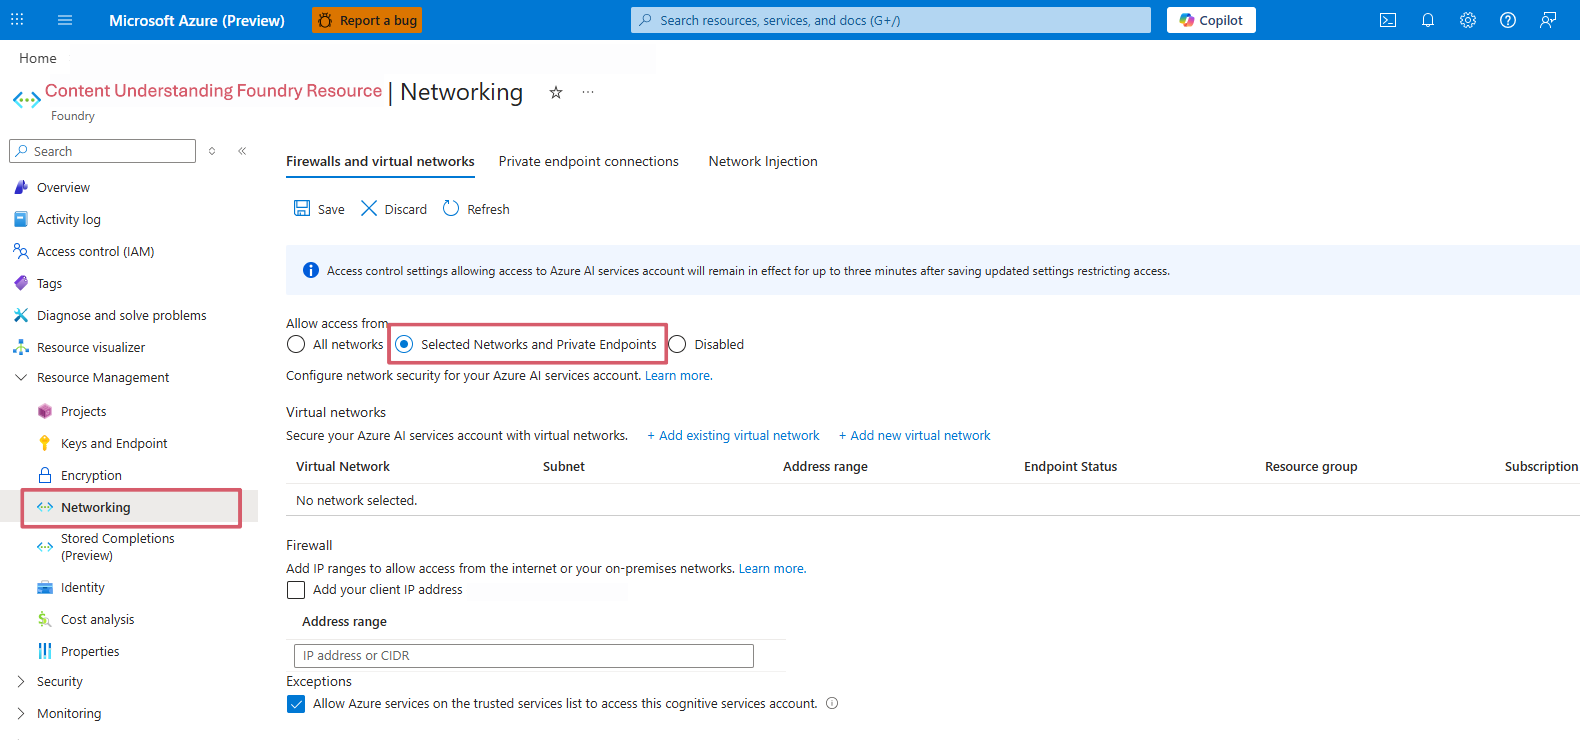The image size is (1580, 740).
Task: Click the Report a bug button
Action: coord(367,20)
